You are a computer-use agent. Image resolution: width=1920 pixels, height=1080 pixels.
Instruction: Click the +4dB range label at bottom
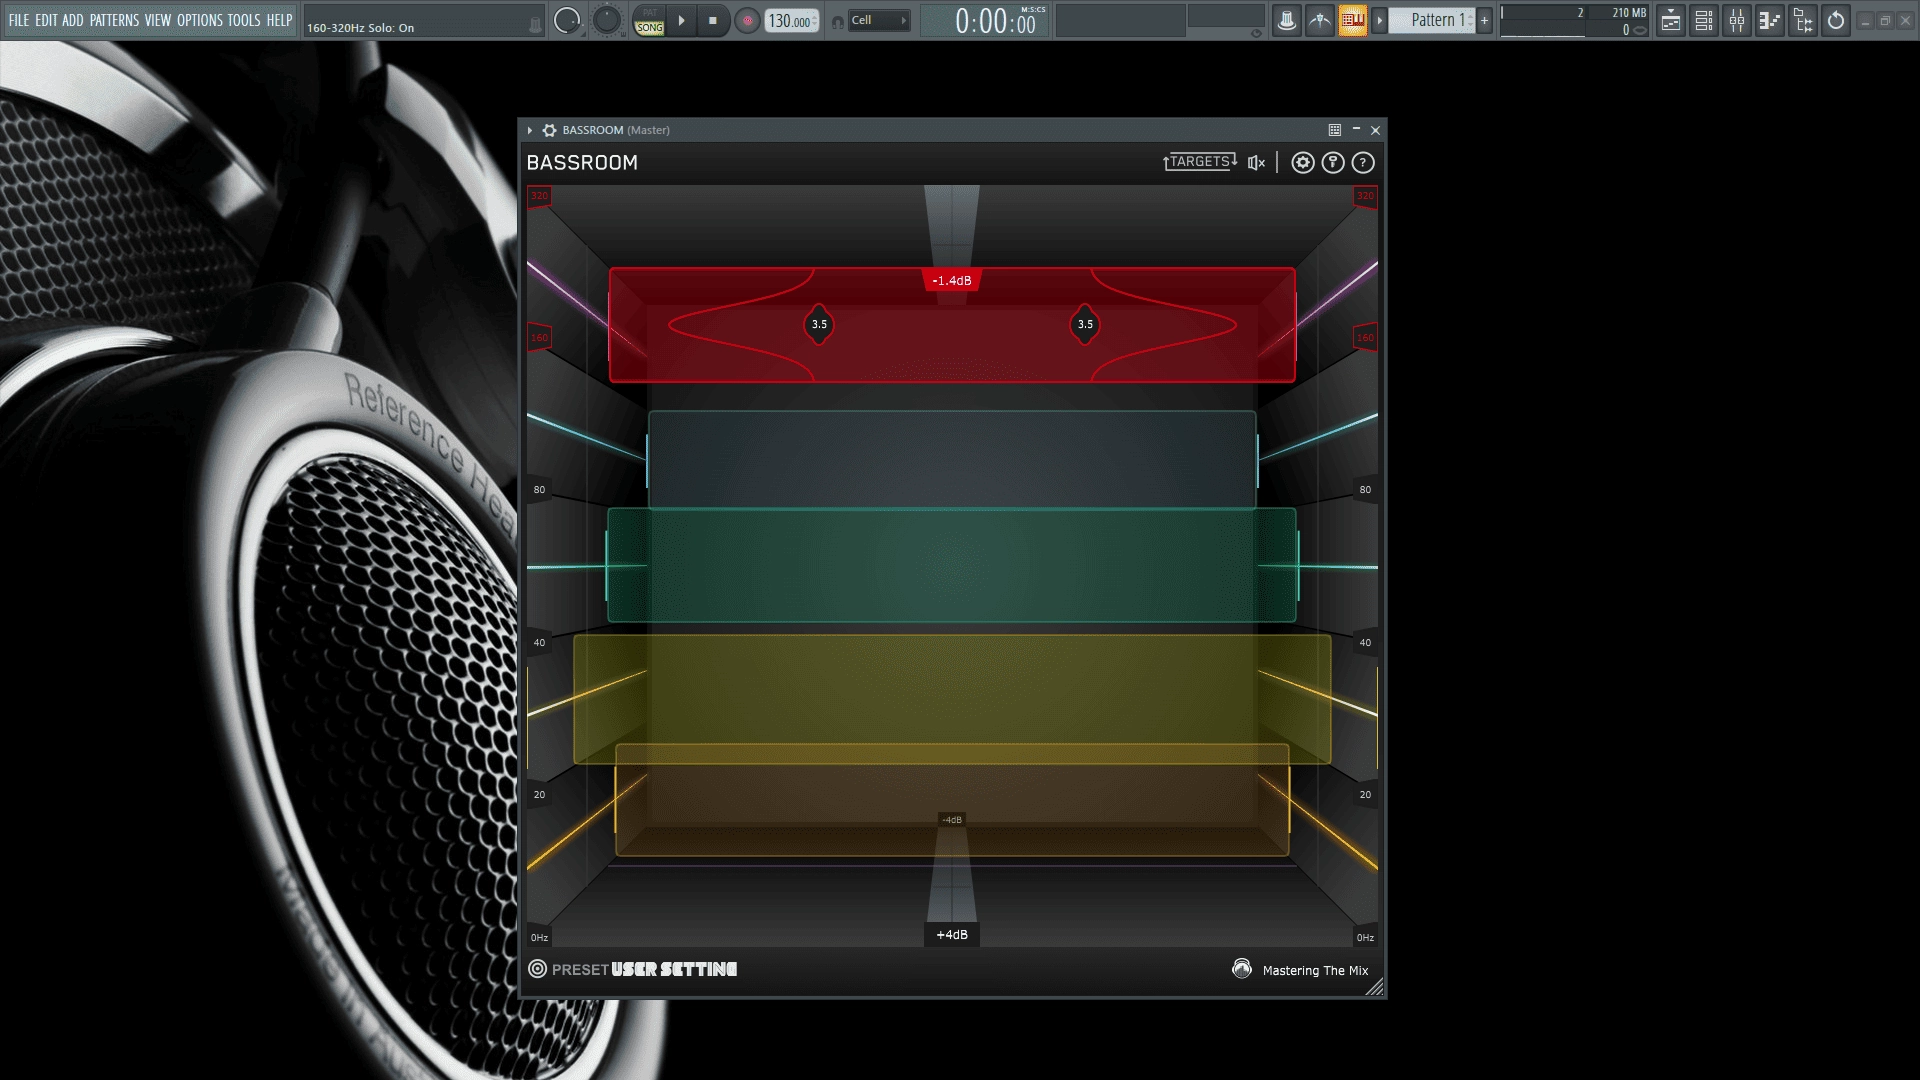(952, 935)
